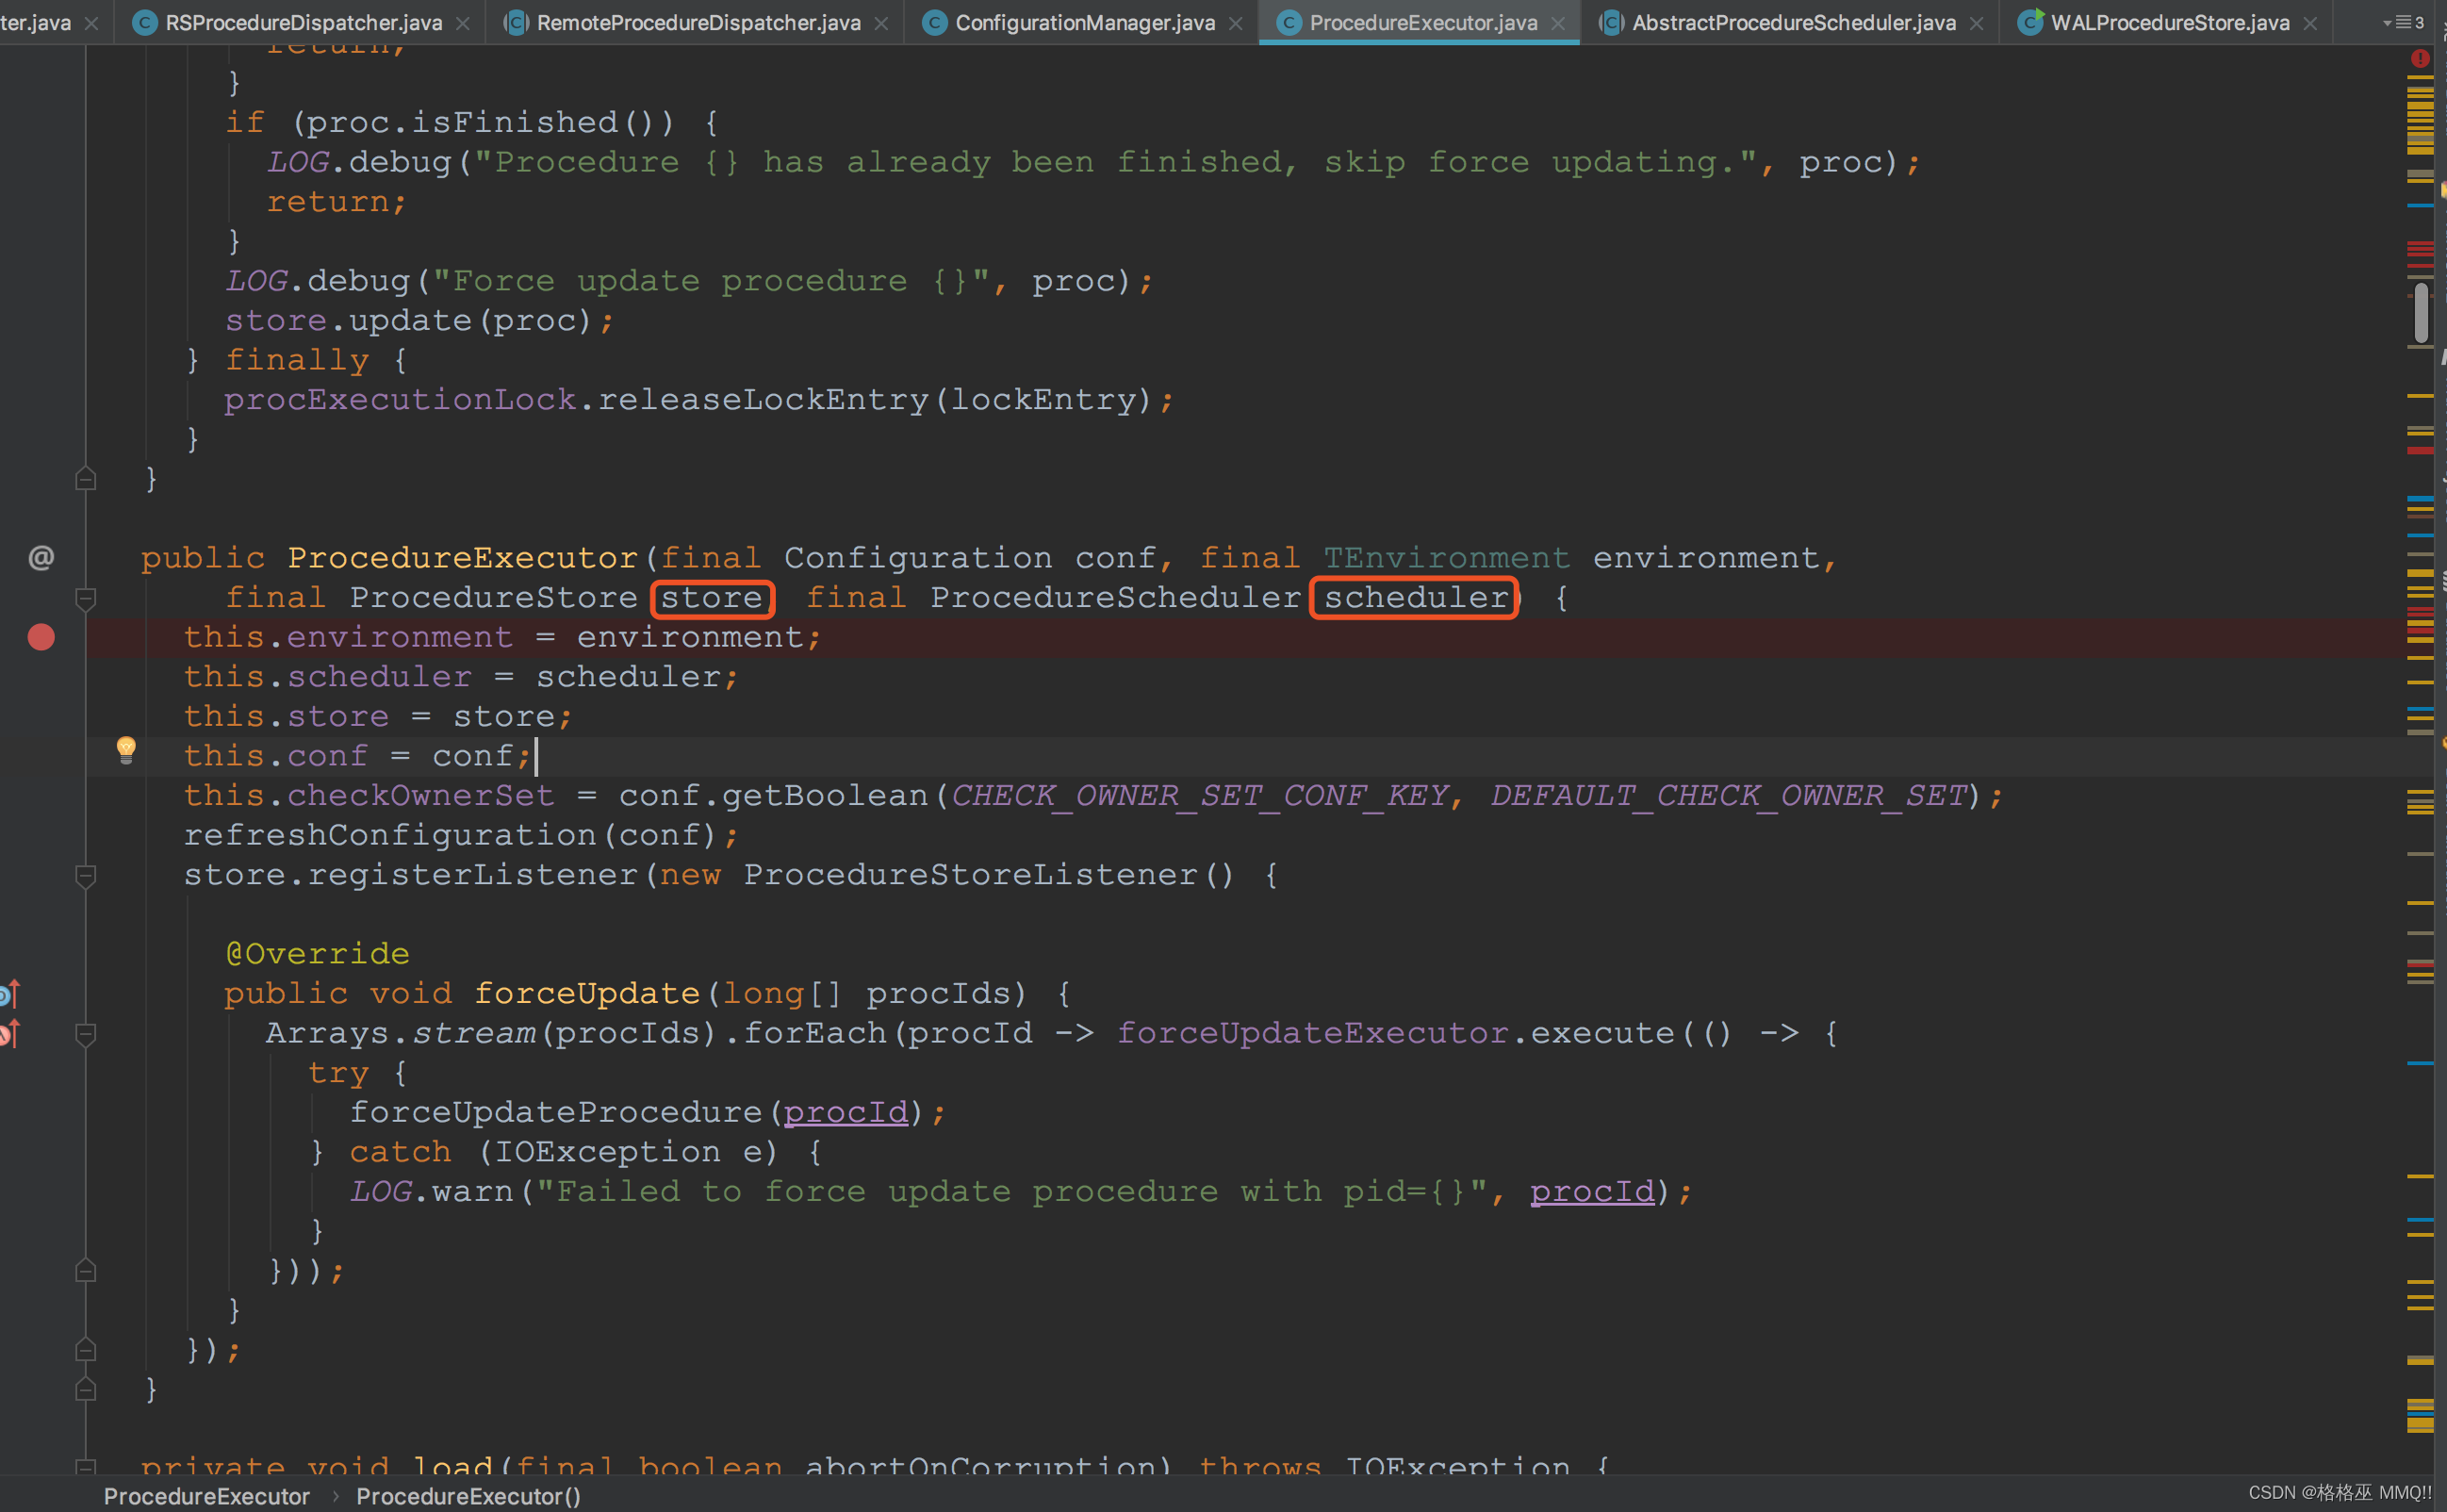The width and height of the screenshot is (2447, 1512).
Task: Click the @Override annotation
Action: [x=317, y=953]
